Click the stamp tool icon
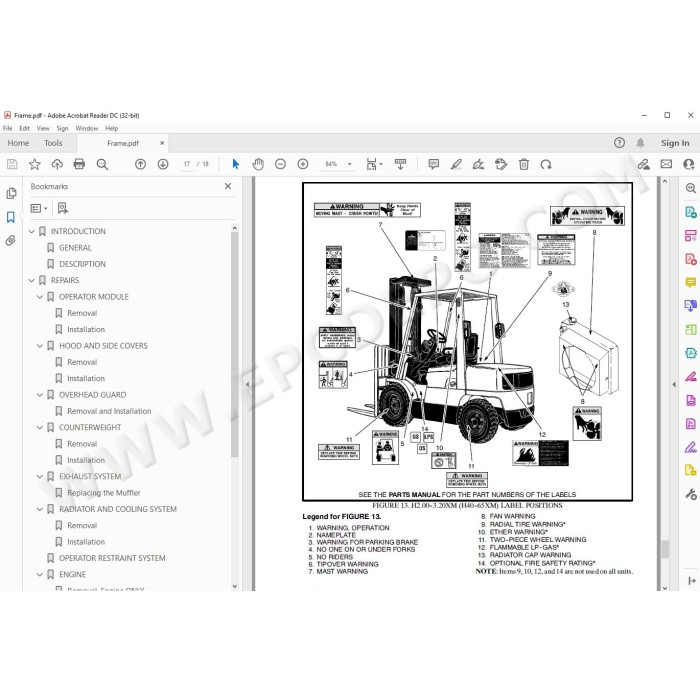 [501, 164]
